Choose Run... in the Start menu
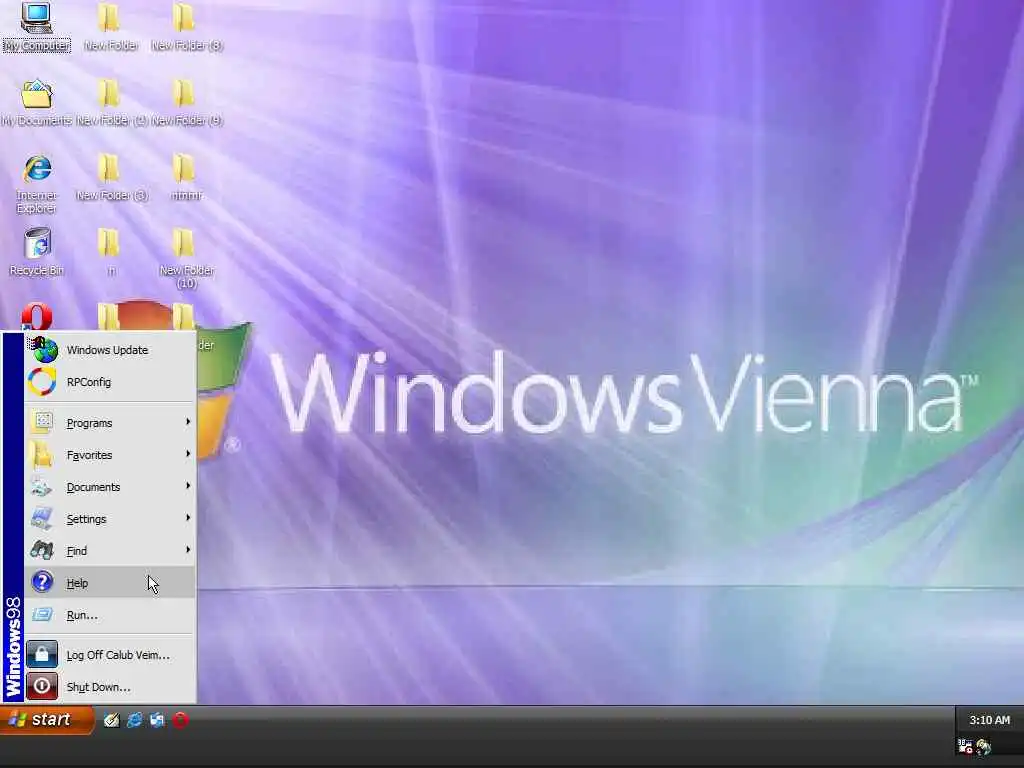Image resolution: width=1024 pixels, height=768 pixels. [x=110, y=615]
